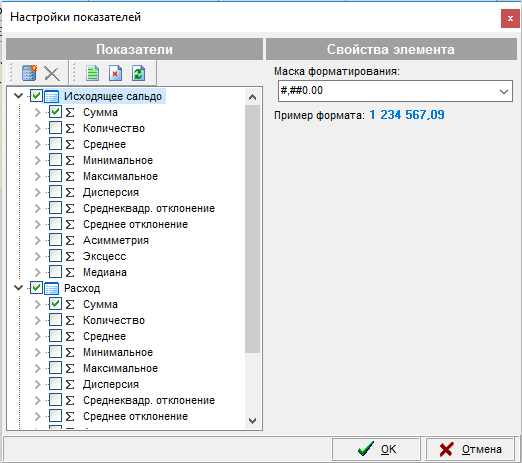Click the table icon beside Расход
The height and width of the screenshot is (463, 522).
51,288
